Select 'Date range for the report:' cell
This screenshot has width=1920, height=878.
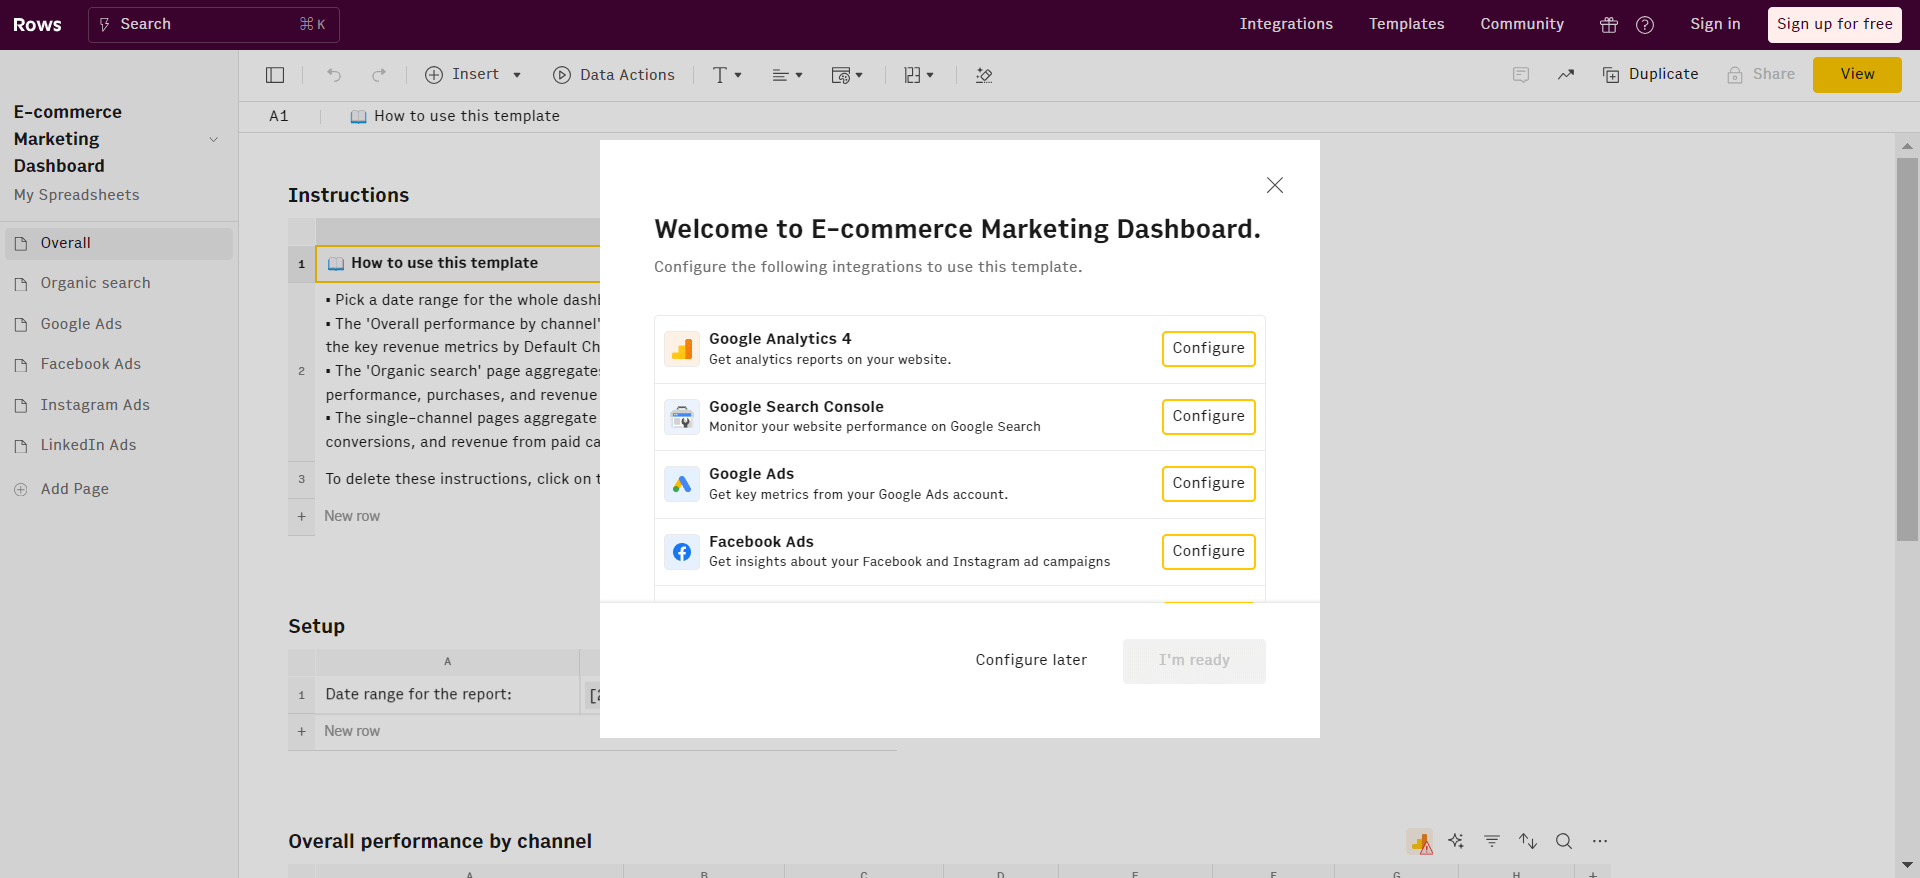[x=447, y=695]
